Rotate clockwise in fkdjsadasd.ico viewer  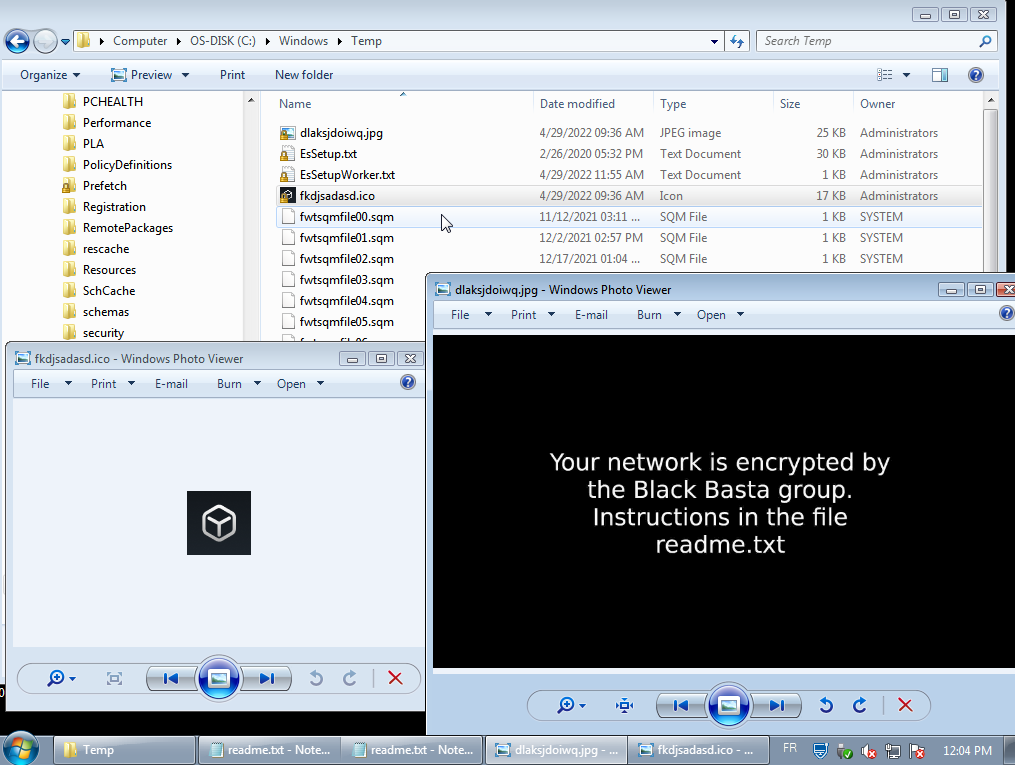tap(350, 678)
